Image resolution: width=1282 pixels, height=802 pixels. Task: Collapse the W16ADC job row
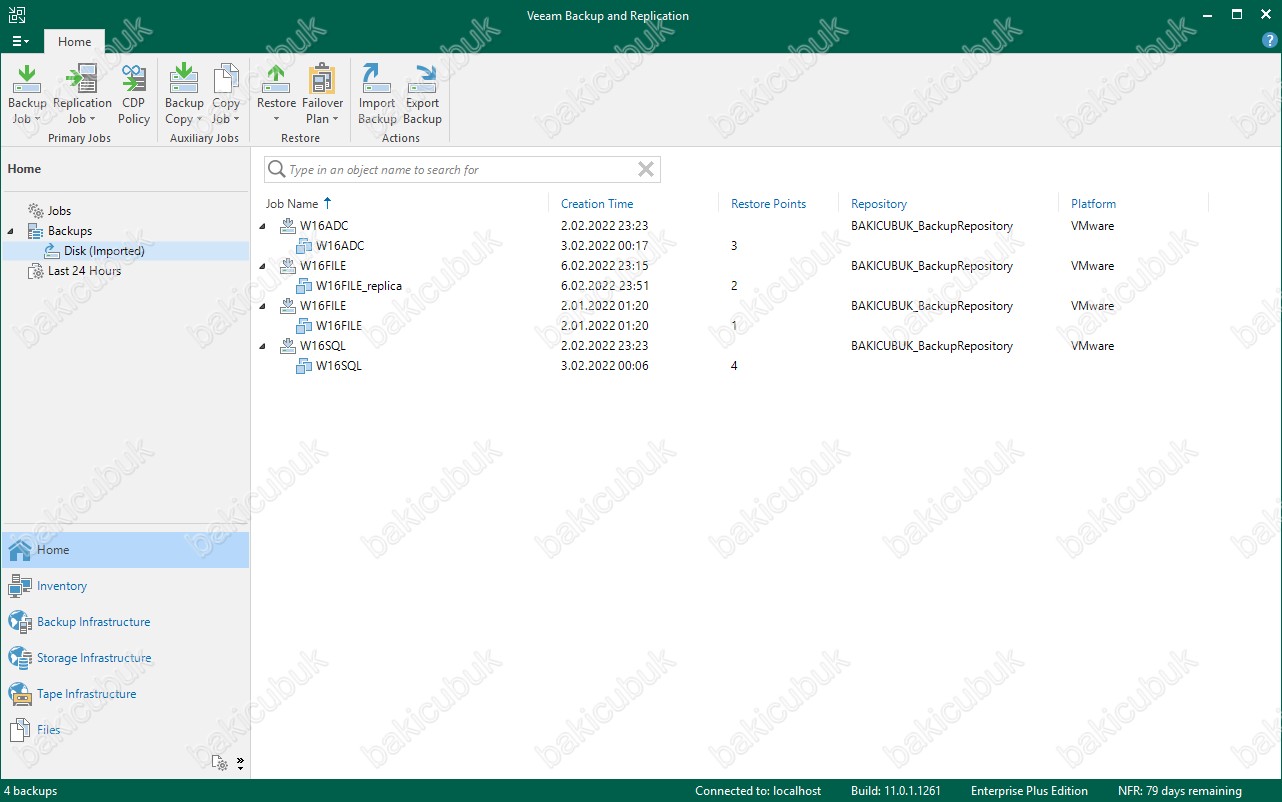click(263, 226)
